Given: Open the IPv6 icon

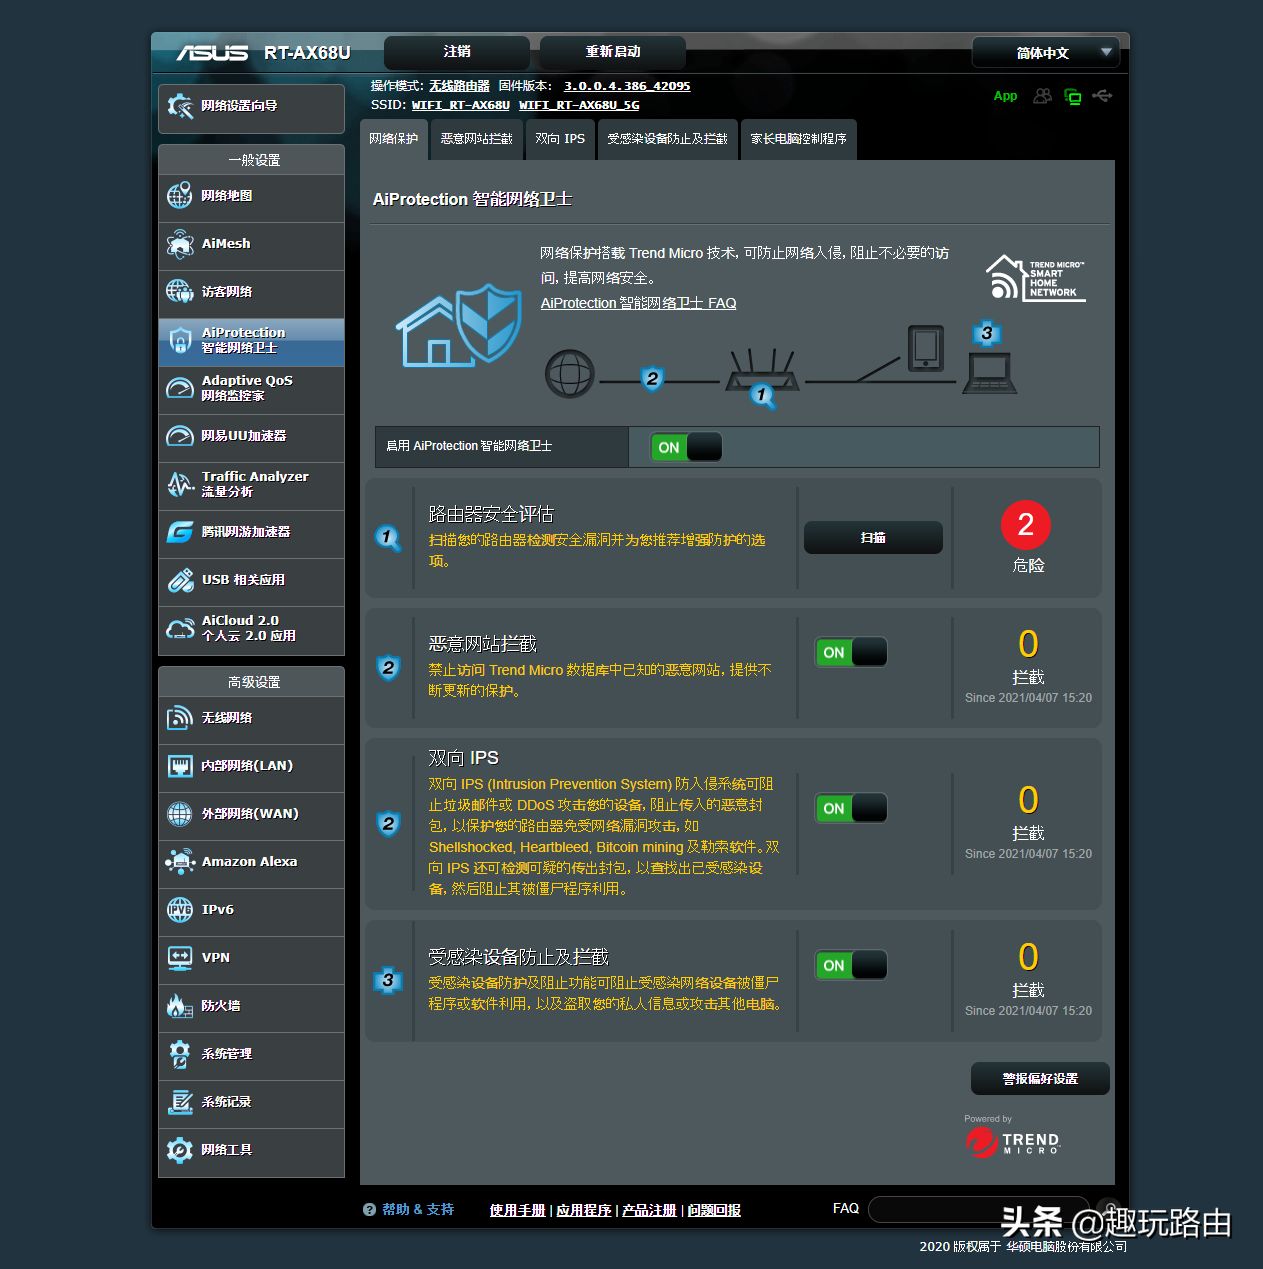Looking at the screenshot, I should pyautogui.click(x=180, y=910).
